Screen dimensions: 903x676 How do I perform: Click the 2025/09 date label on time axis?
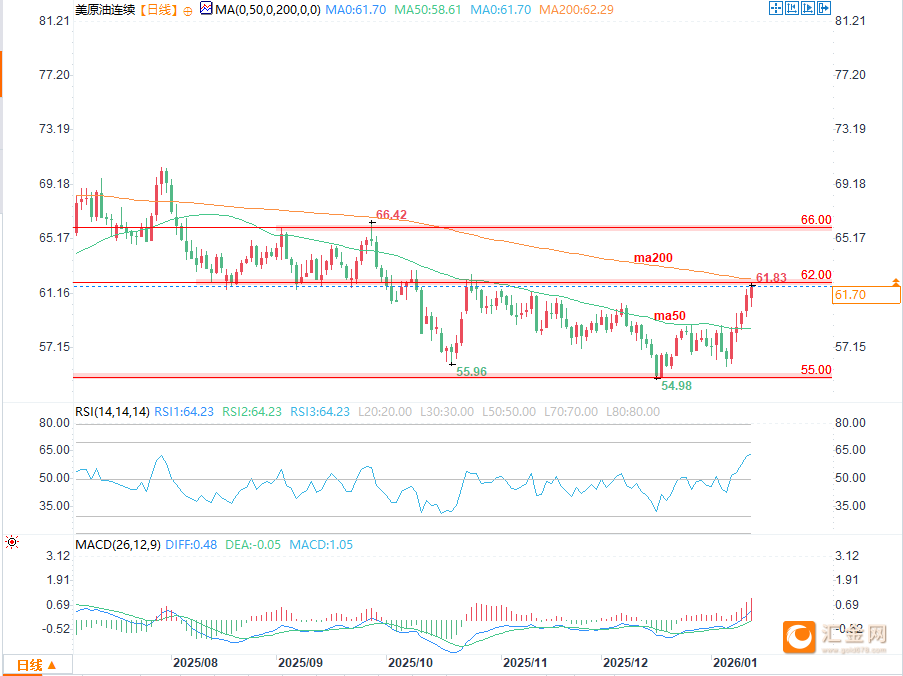point(300,663)
